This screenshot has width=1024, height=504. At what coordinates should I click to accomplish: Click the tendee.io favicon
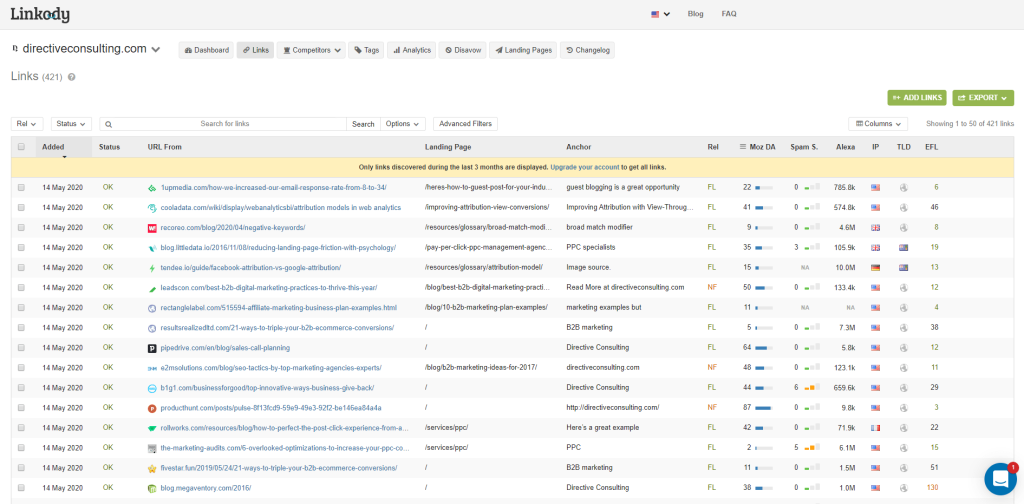tap(152, 268)
